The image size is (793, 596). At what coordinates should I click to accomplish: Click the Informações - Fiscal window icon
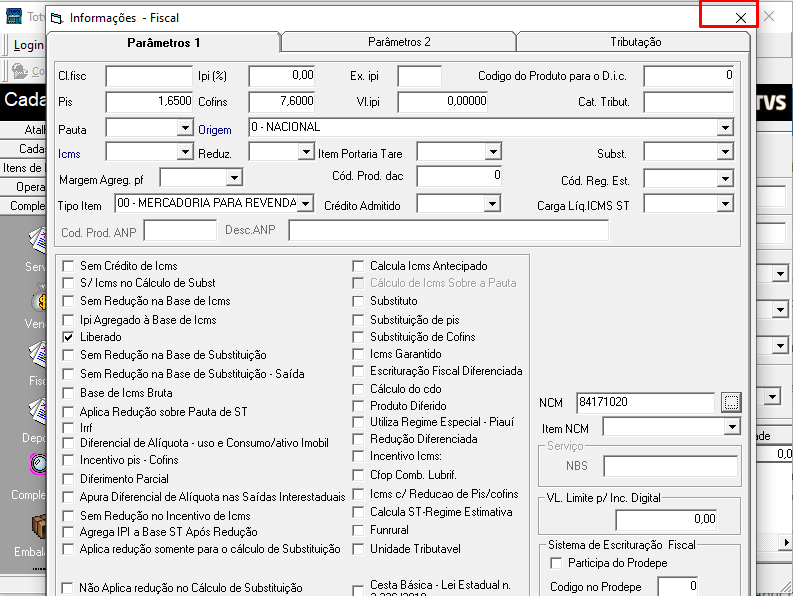point(57,18)
